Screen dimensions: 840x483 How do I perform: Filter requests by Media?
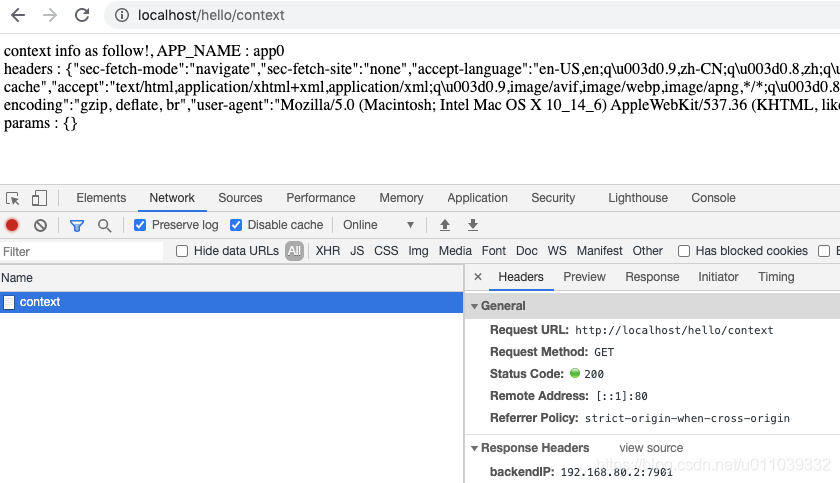[x=455, y=251]
